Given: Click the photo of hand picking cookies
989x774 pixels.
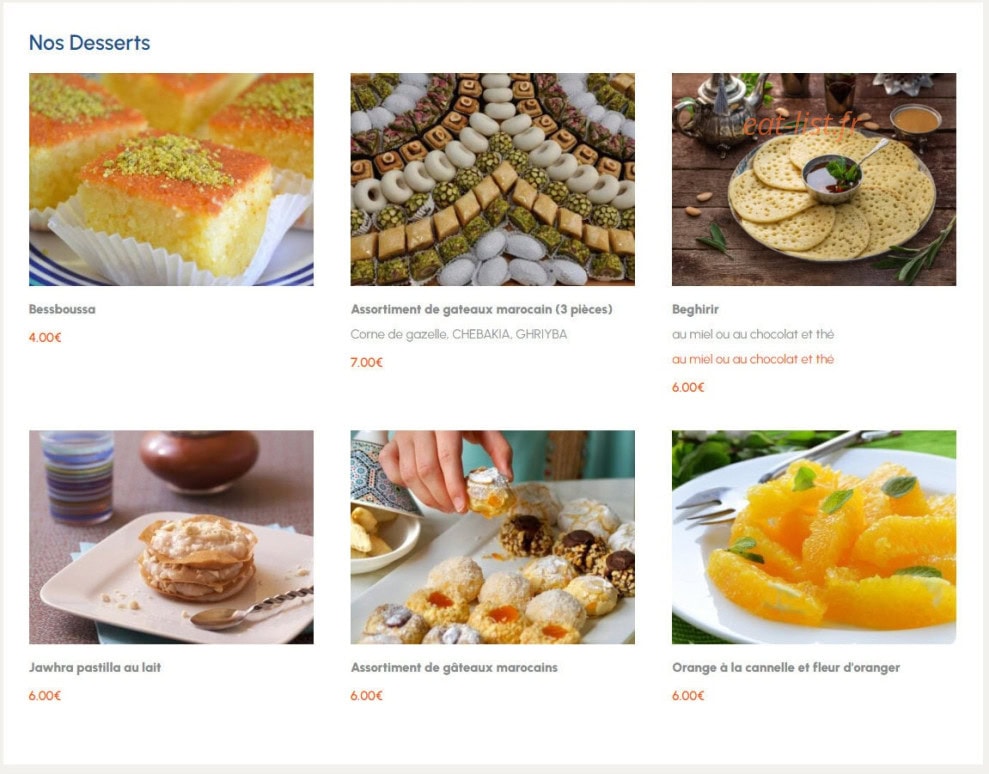Looking at the screenshot, I should (x=493, y=537).
